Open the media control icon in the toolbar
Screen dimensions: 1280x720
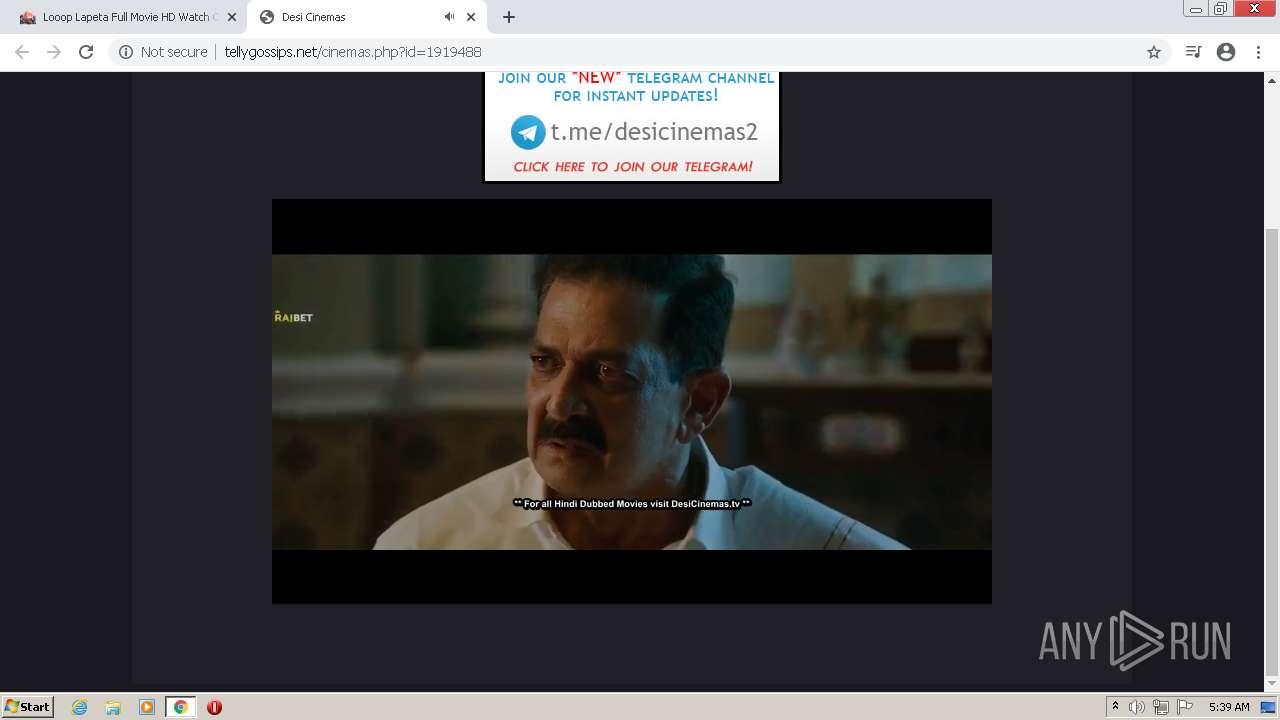(x=1193, y=52)
